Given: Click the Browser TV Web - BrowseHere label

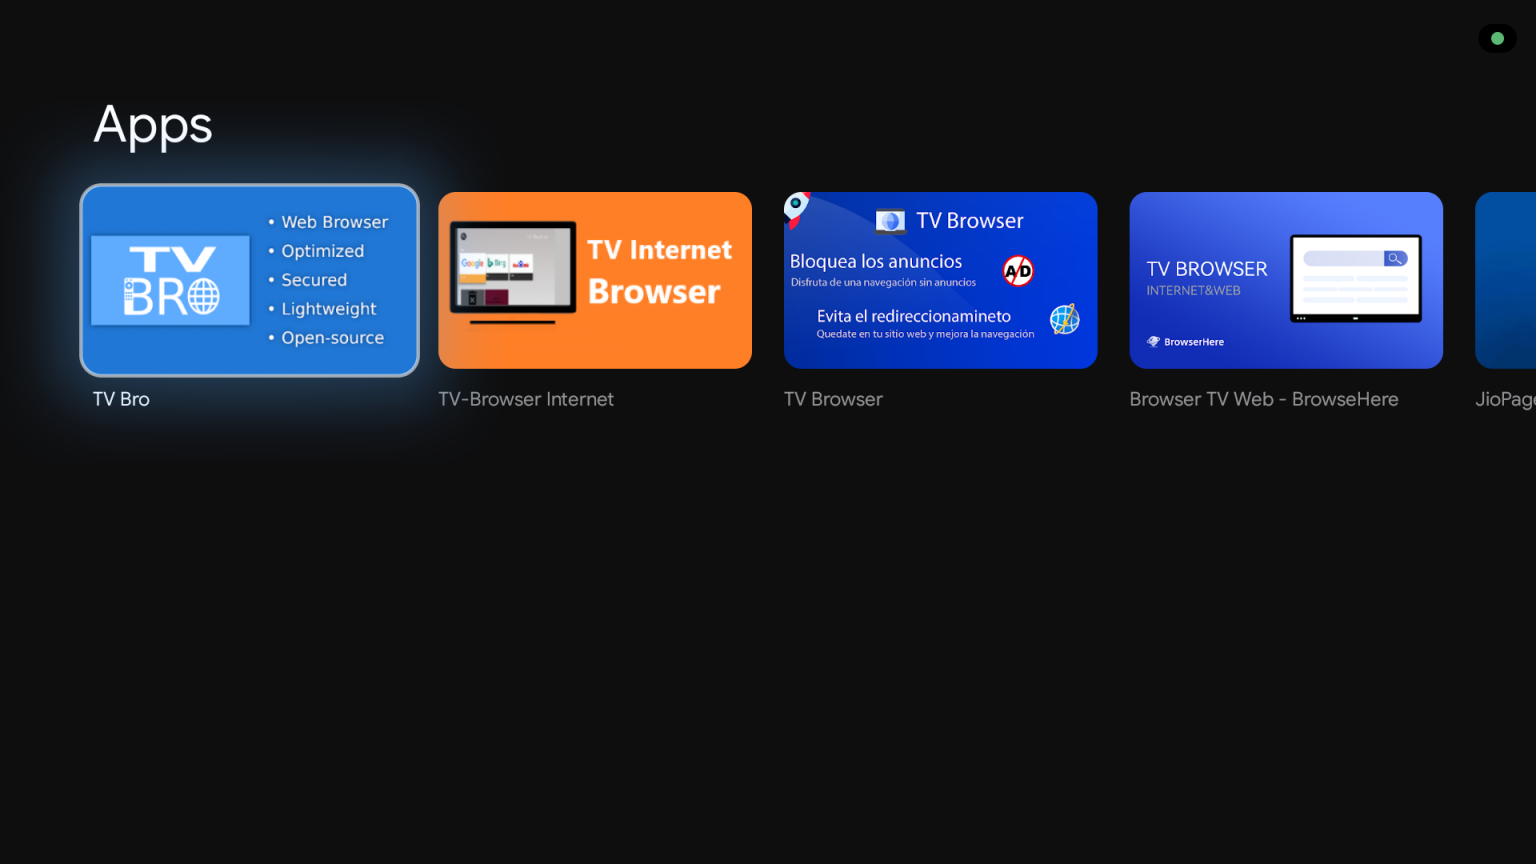Looking at the screenshot, I should [x=1264, y=398].
